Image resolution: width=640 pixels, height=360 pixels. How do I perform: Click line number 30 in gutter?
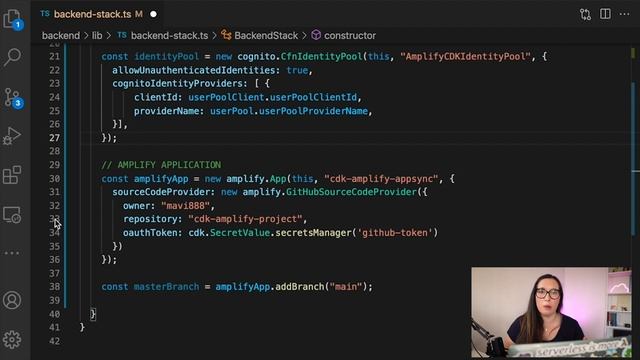[x=54, y=179]
